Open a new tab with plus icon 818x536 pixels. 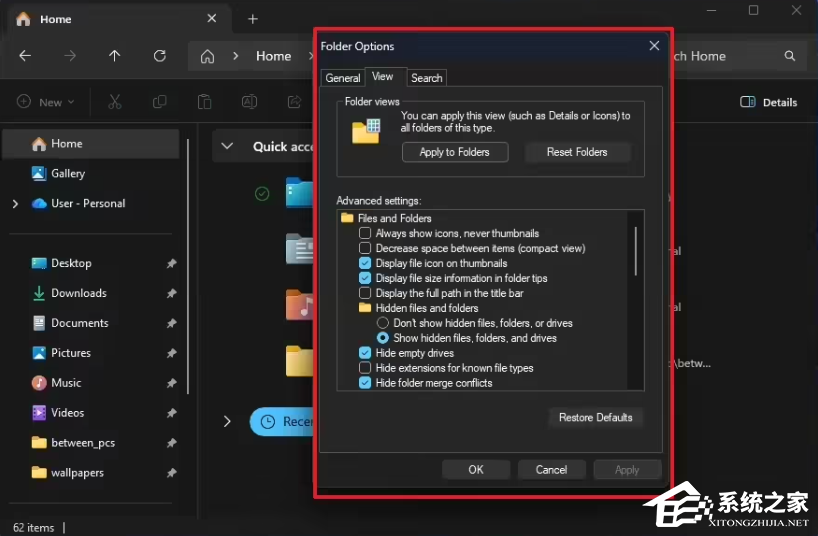[253, 19]
